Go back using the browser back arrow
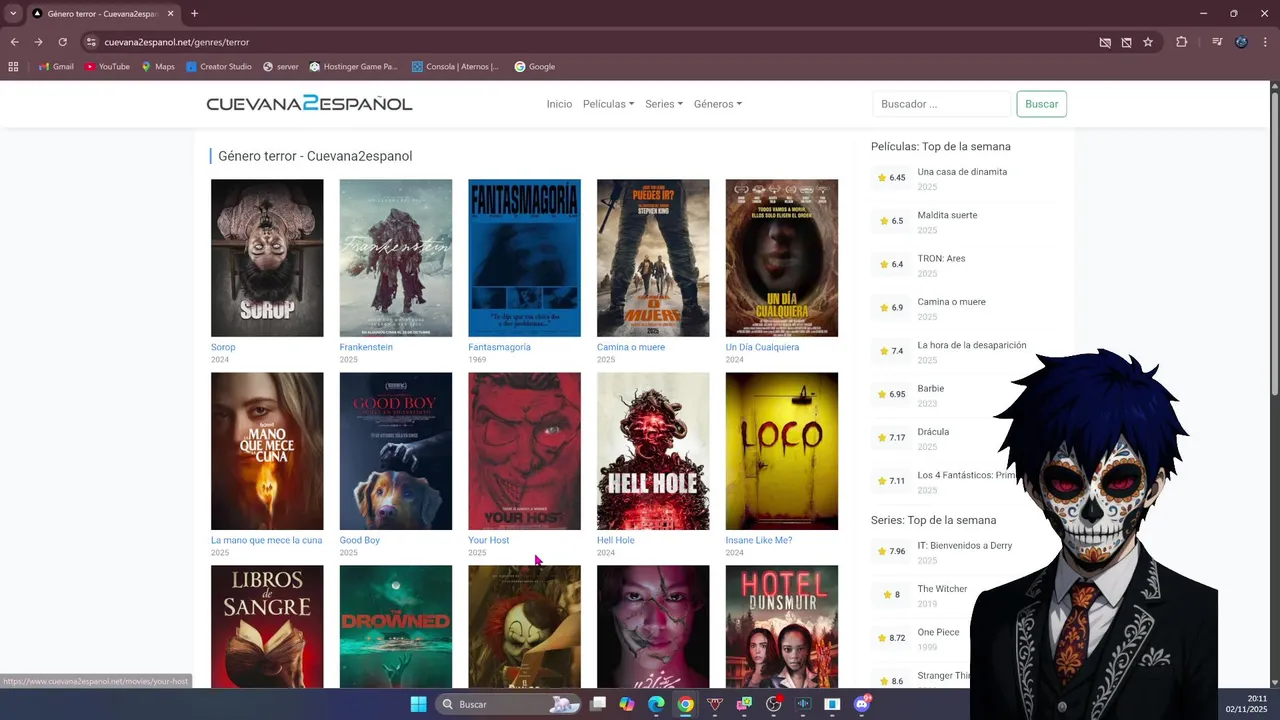 pyautogui.click(x=14, y=42)
